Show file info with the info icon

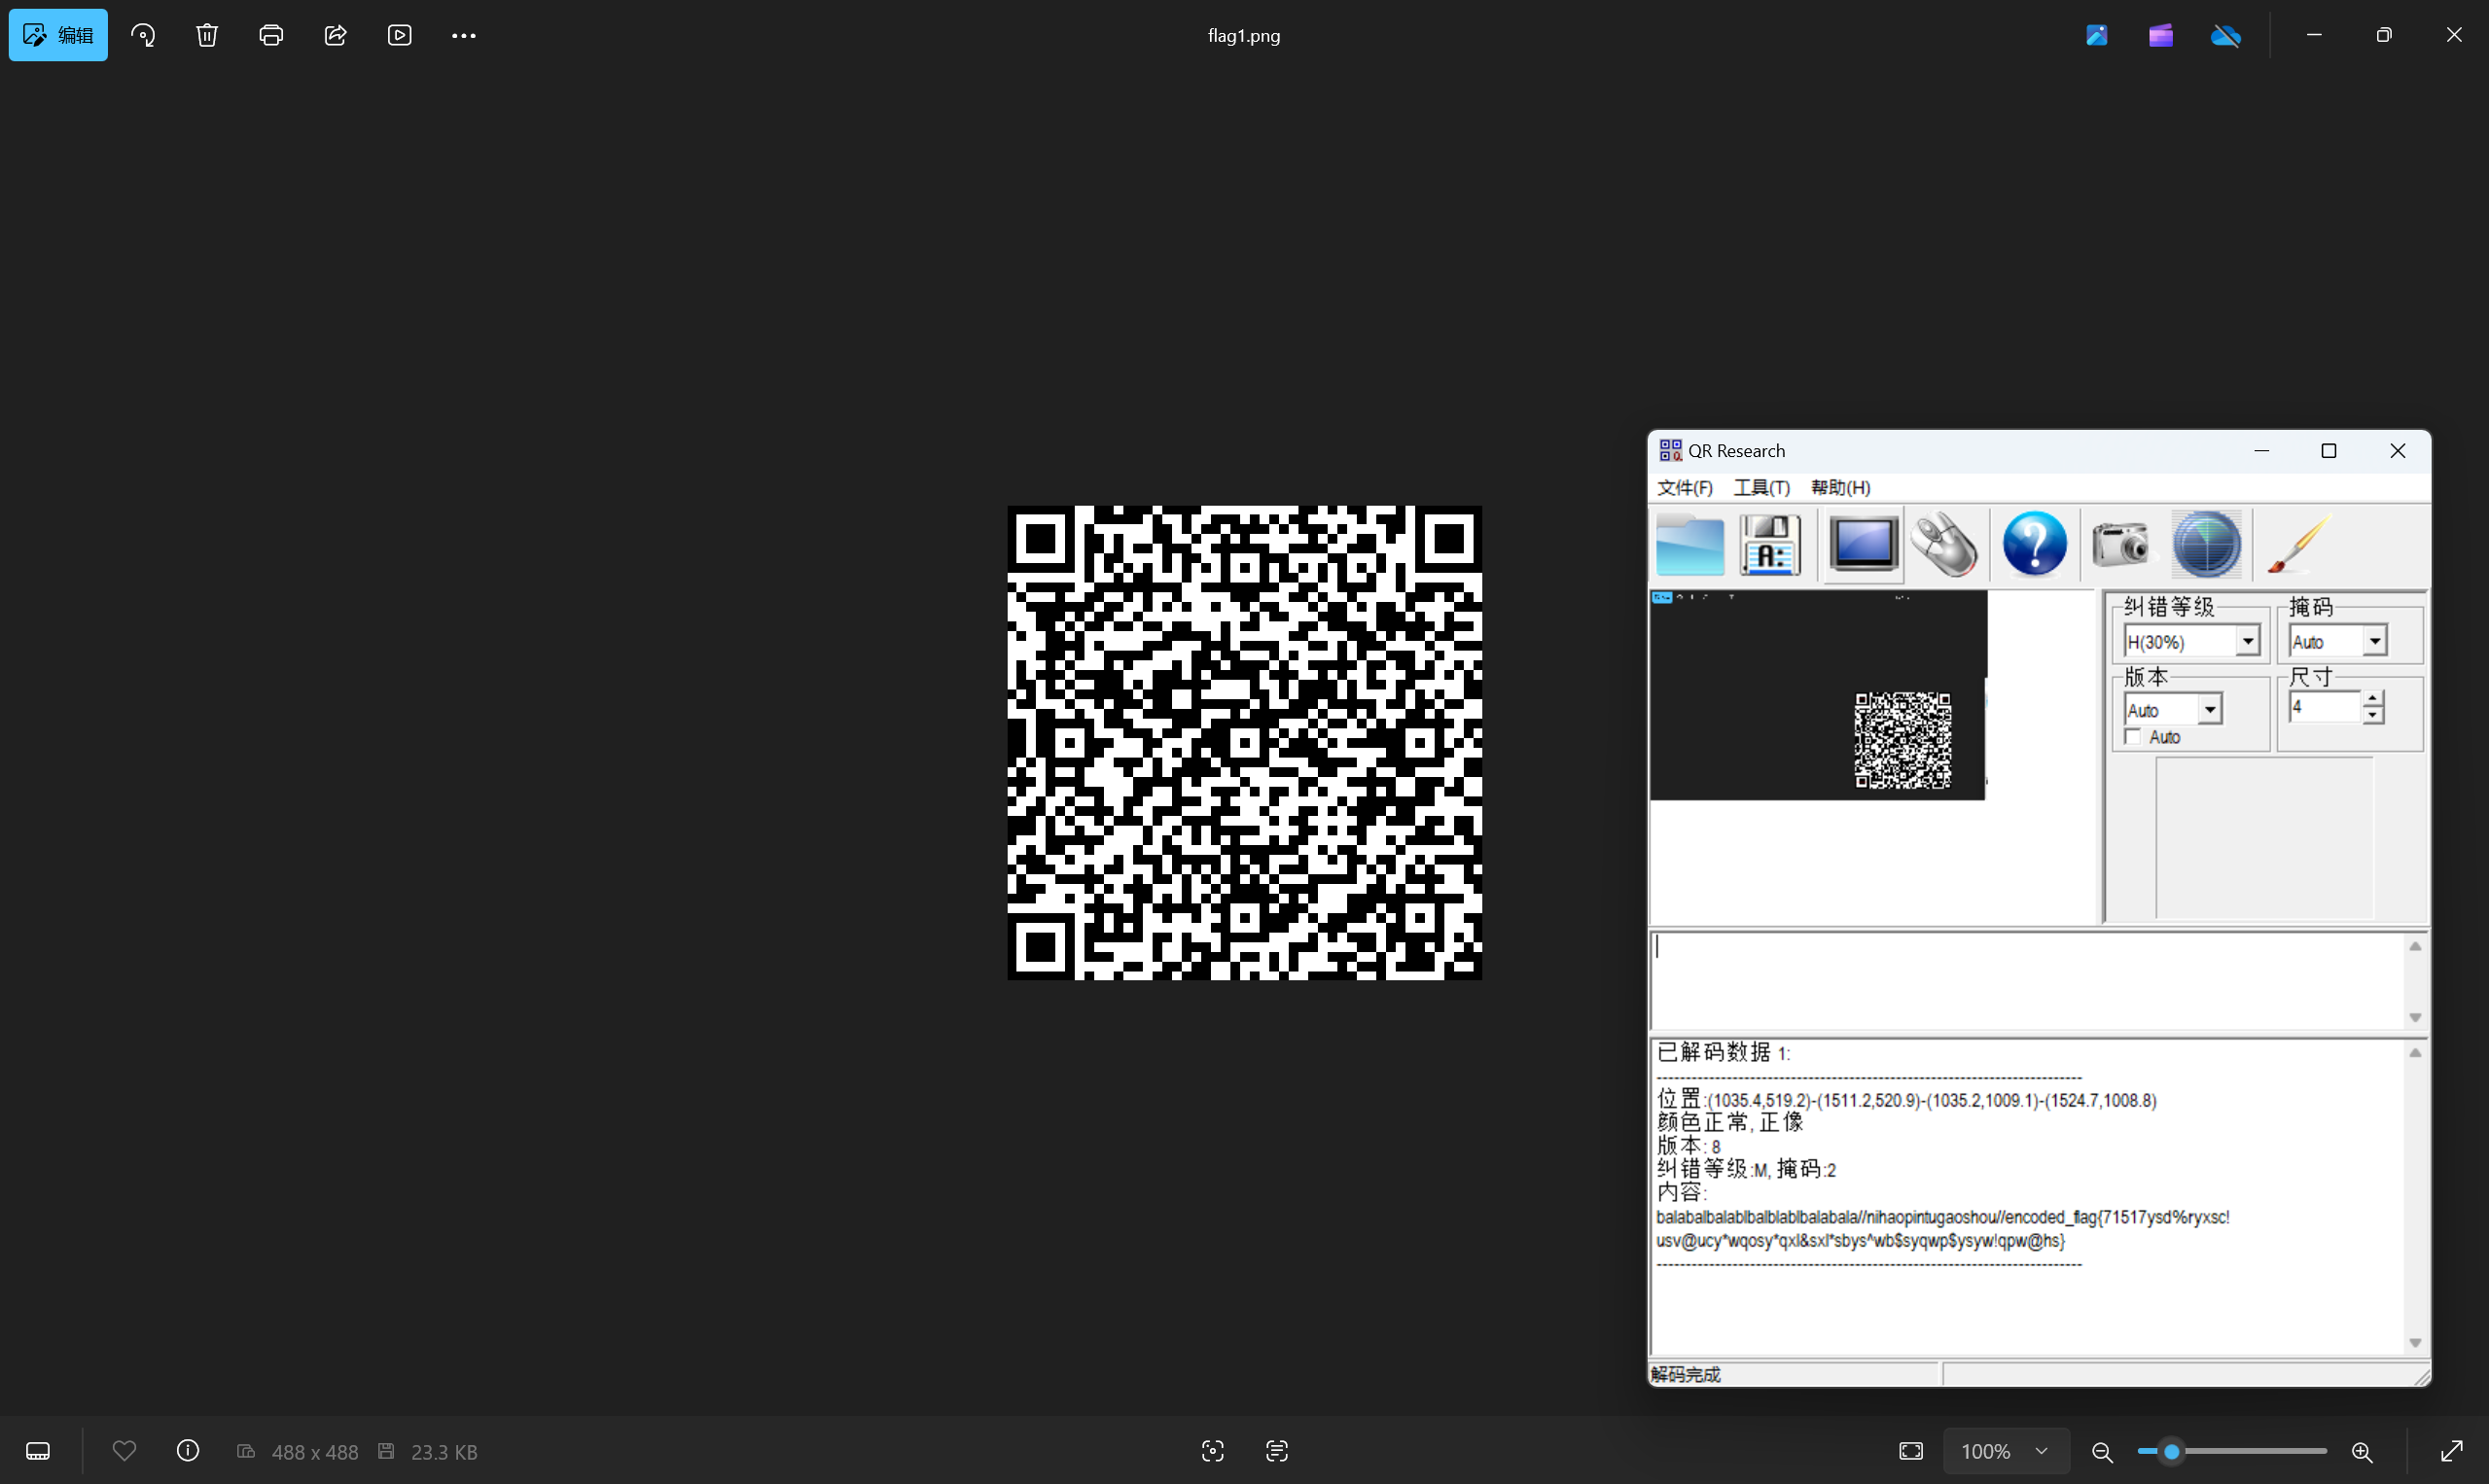point(188,1451)
